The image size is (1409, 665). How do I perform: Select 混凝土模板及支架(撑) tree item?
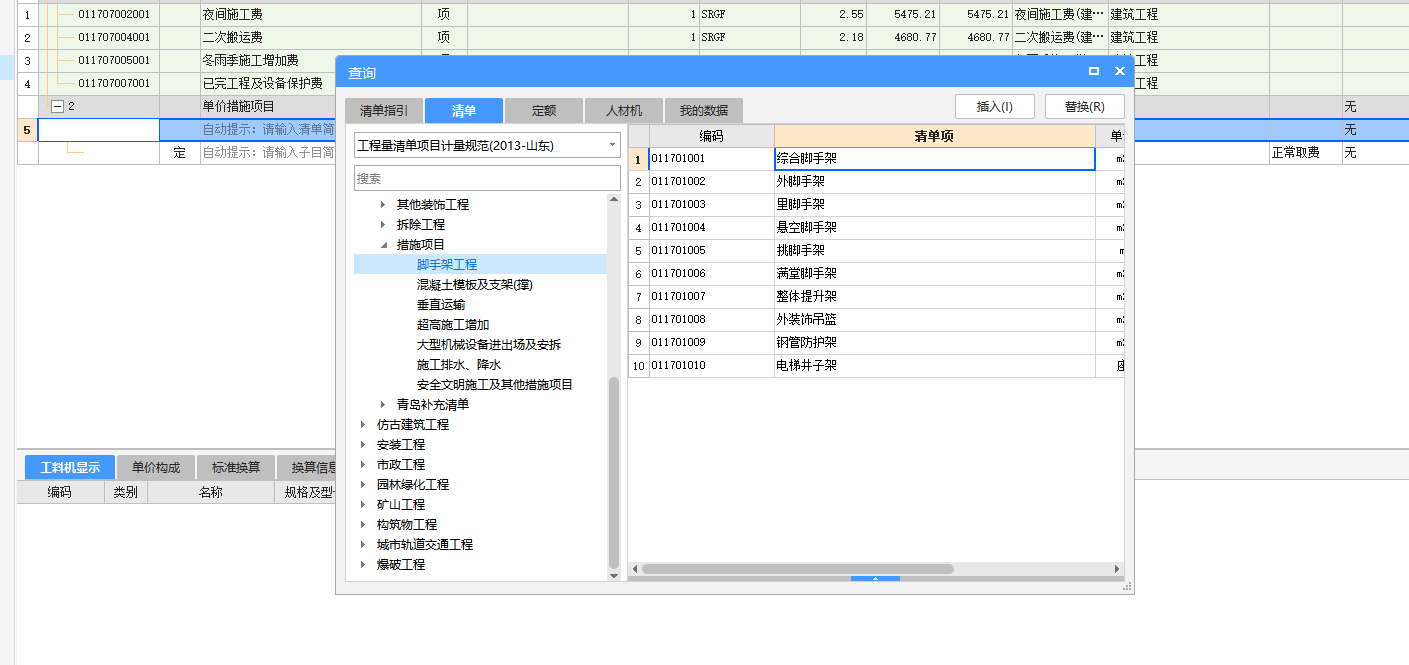(475, 285)
